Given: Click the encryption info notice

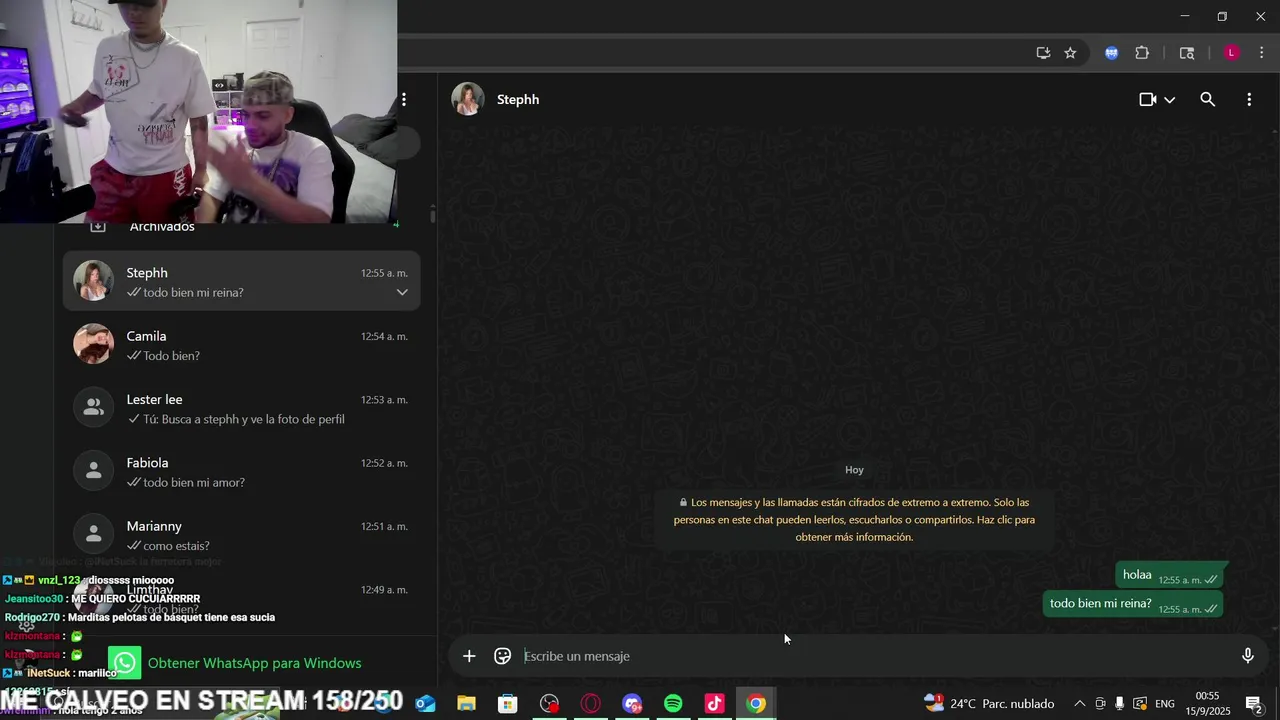Looking at the screenshot, I should point(854,520).
